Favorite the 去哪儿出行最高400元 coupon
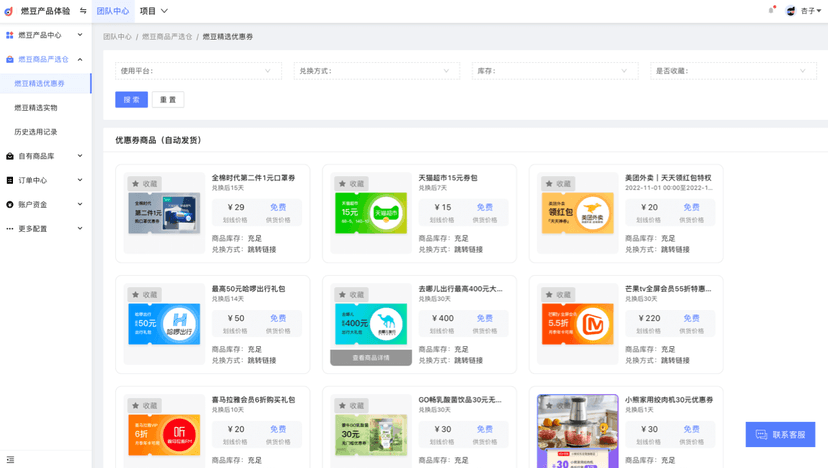Image resolution: width=828 pixels, height=468 pixels. tap(352, 295)
